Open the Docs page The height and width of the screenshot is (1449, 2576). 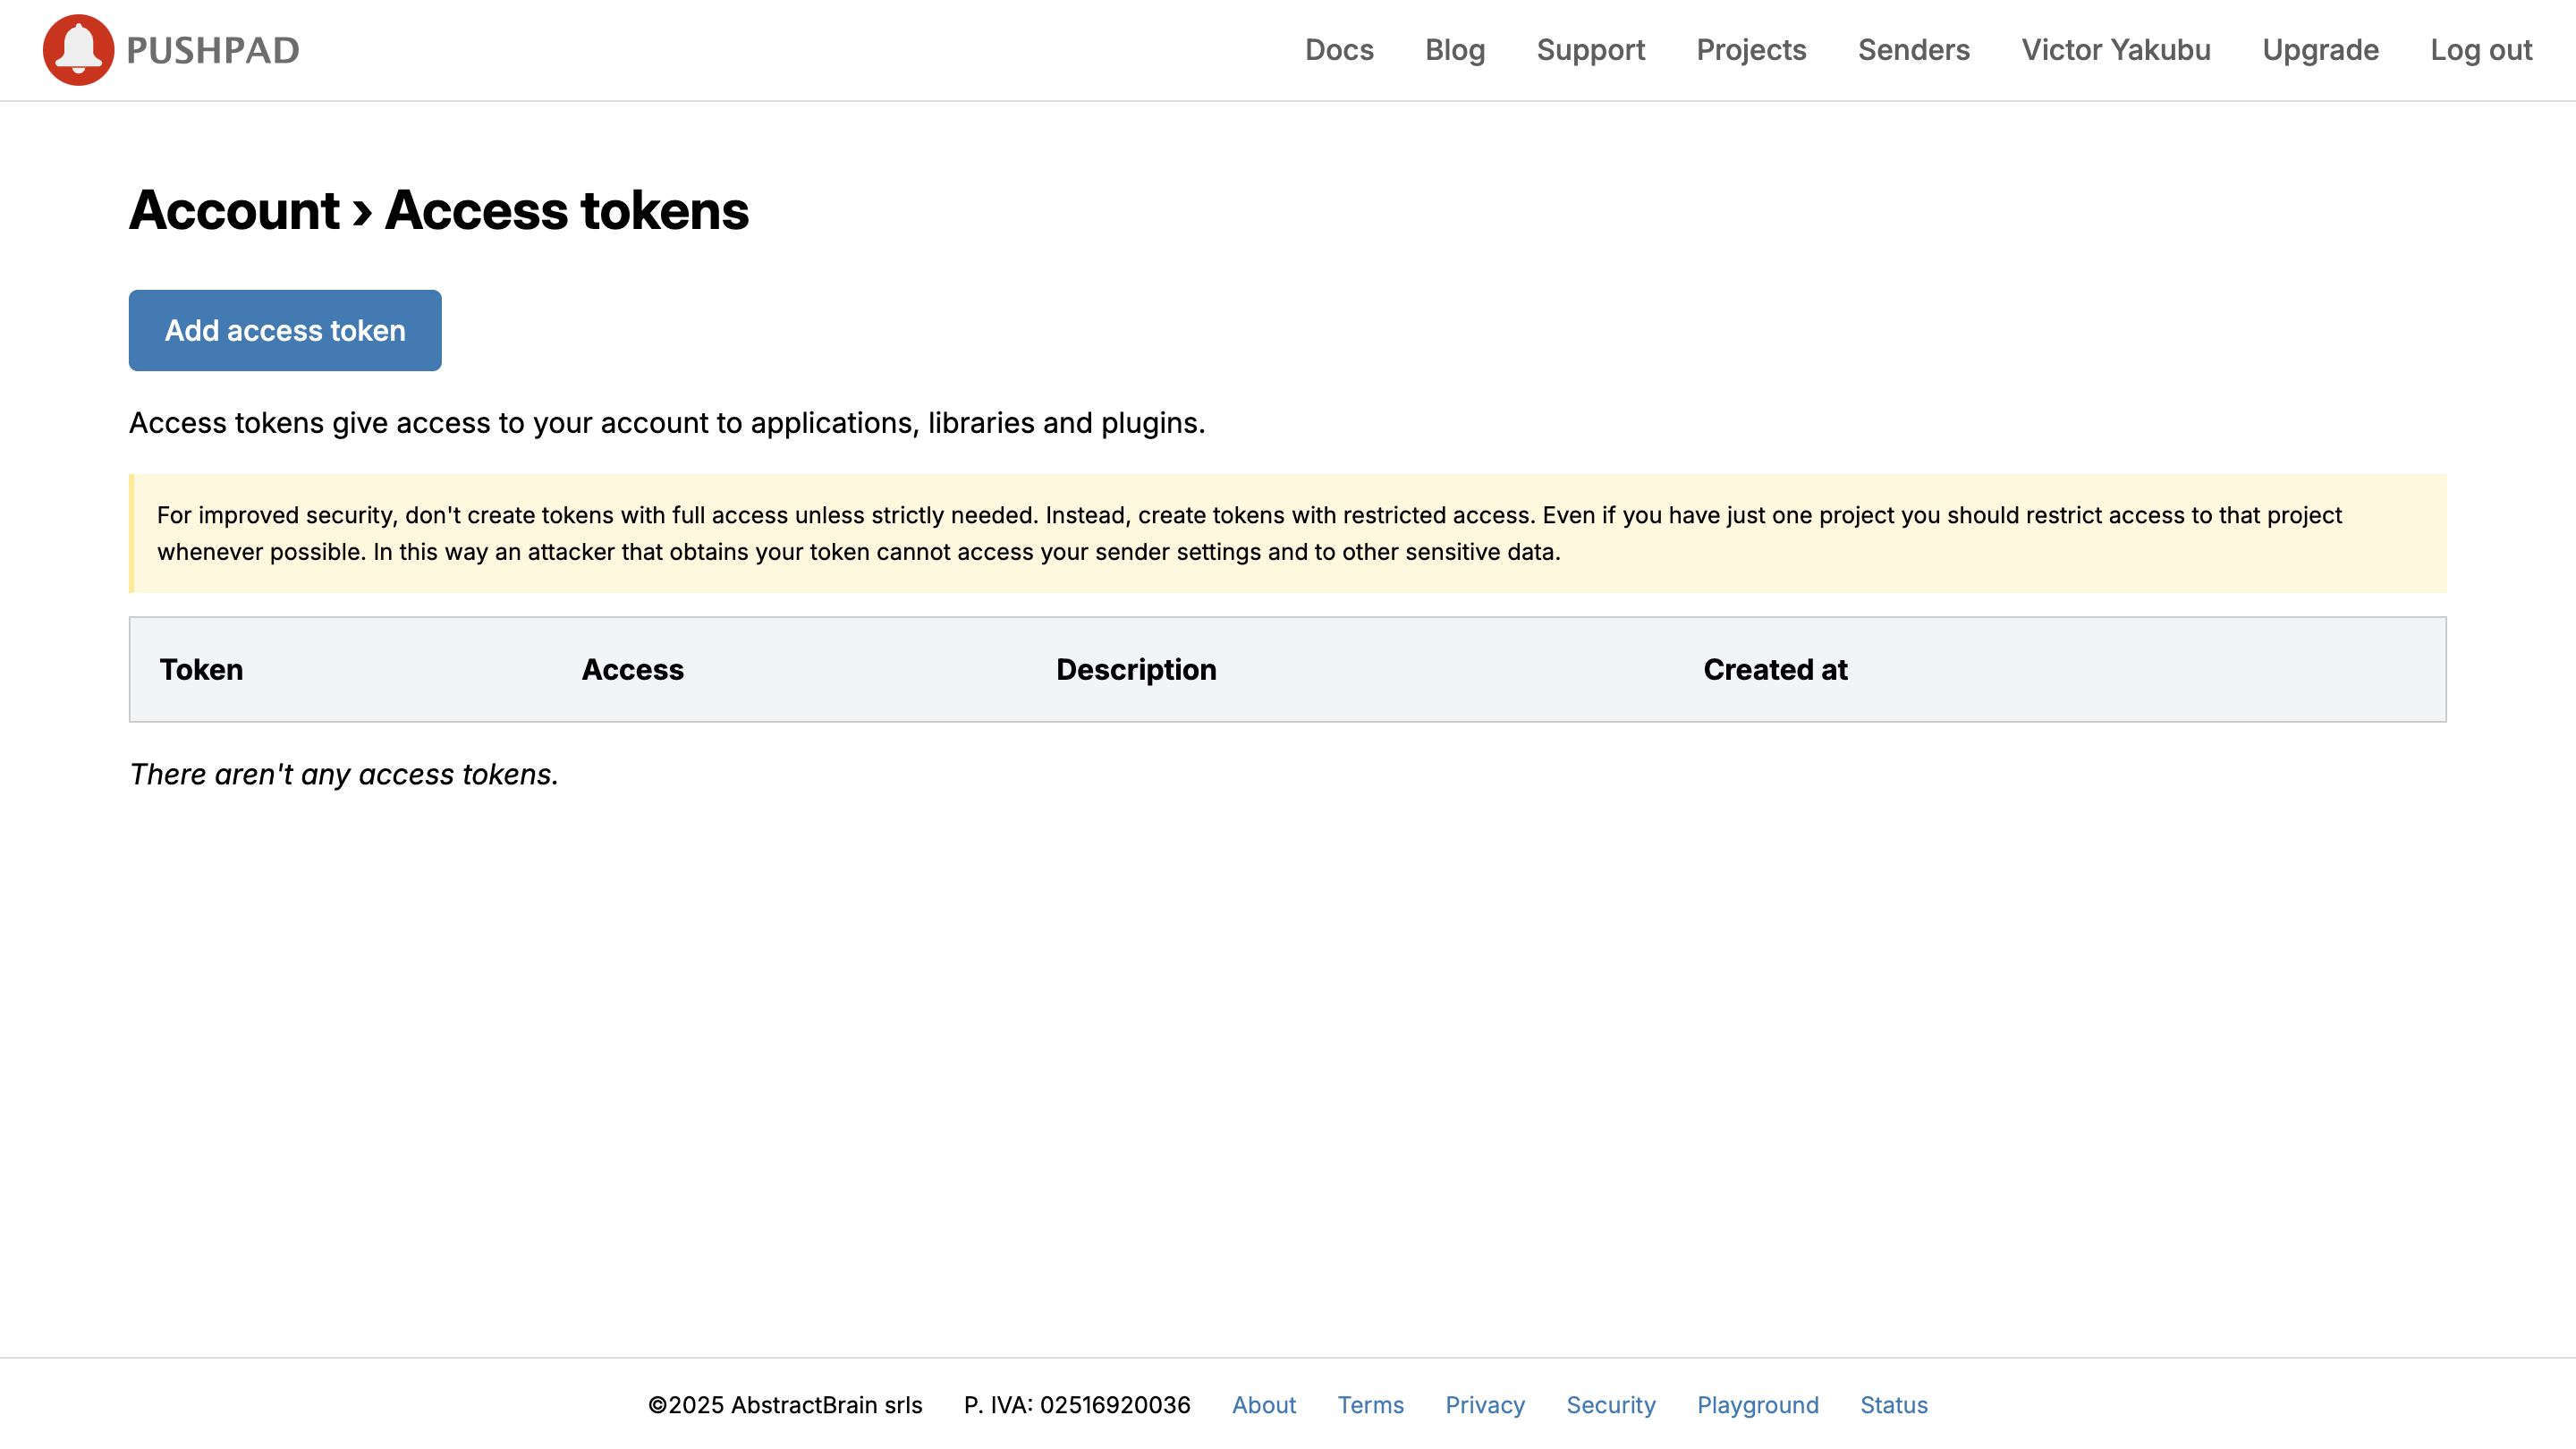tap(1340, 49)
